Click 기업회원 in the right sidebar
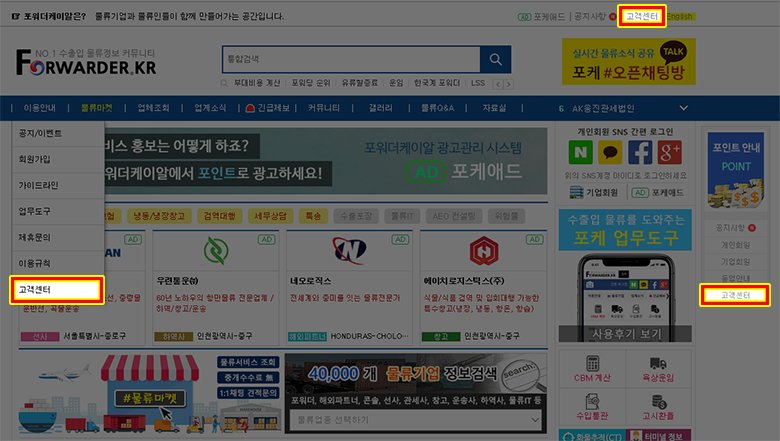Image resolution: width=780 pixels, height=441 pixels. coord(735,262)
